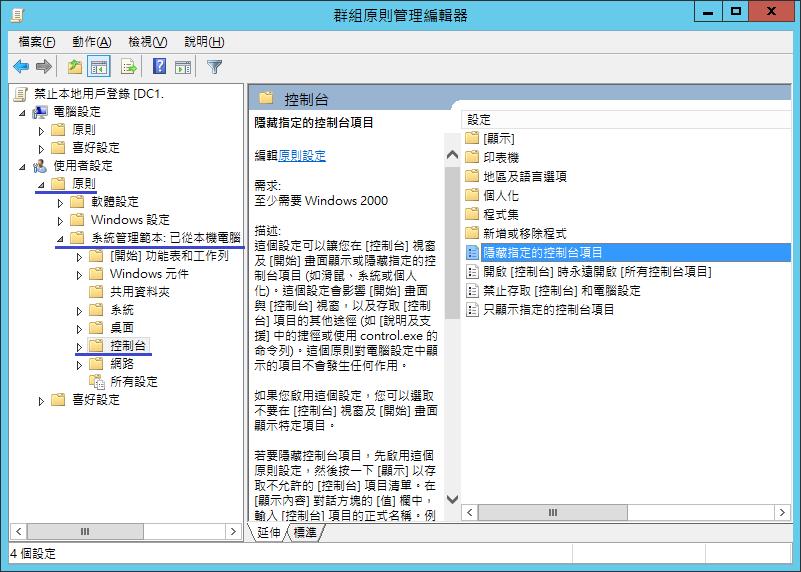The height and width of the screenshot is (572, 801).
Task: Select 開啟 [控制台] 時永遠開啟 [所有控制台項目]
Action: click(597, 271)
